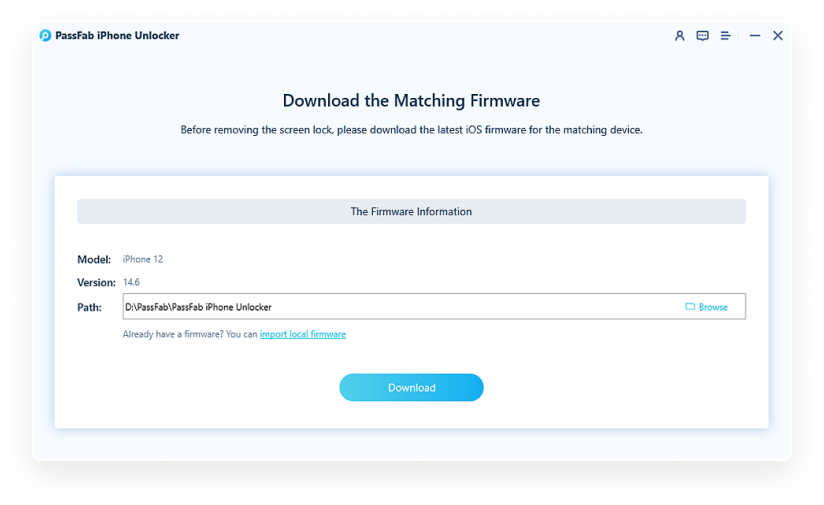This screenshot has height=505, width=824.
Task: Minimize the PassFab window
Action: point(755,36)
